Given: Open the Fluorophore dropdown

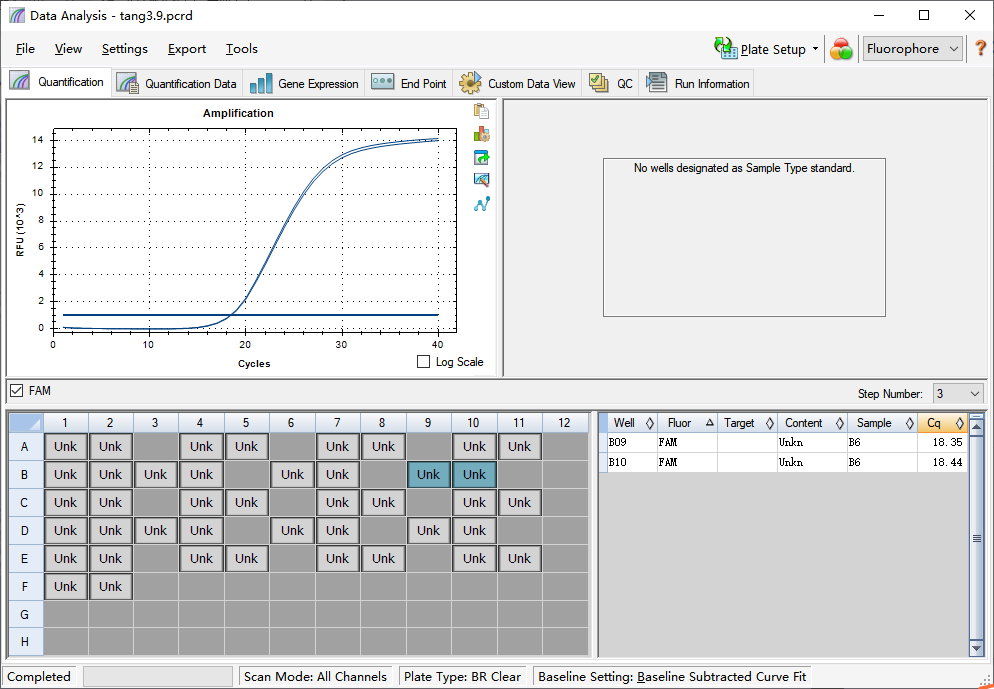Looking at the screenshot, I should click(912, 49).
